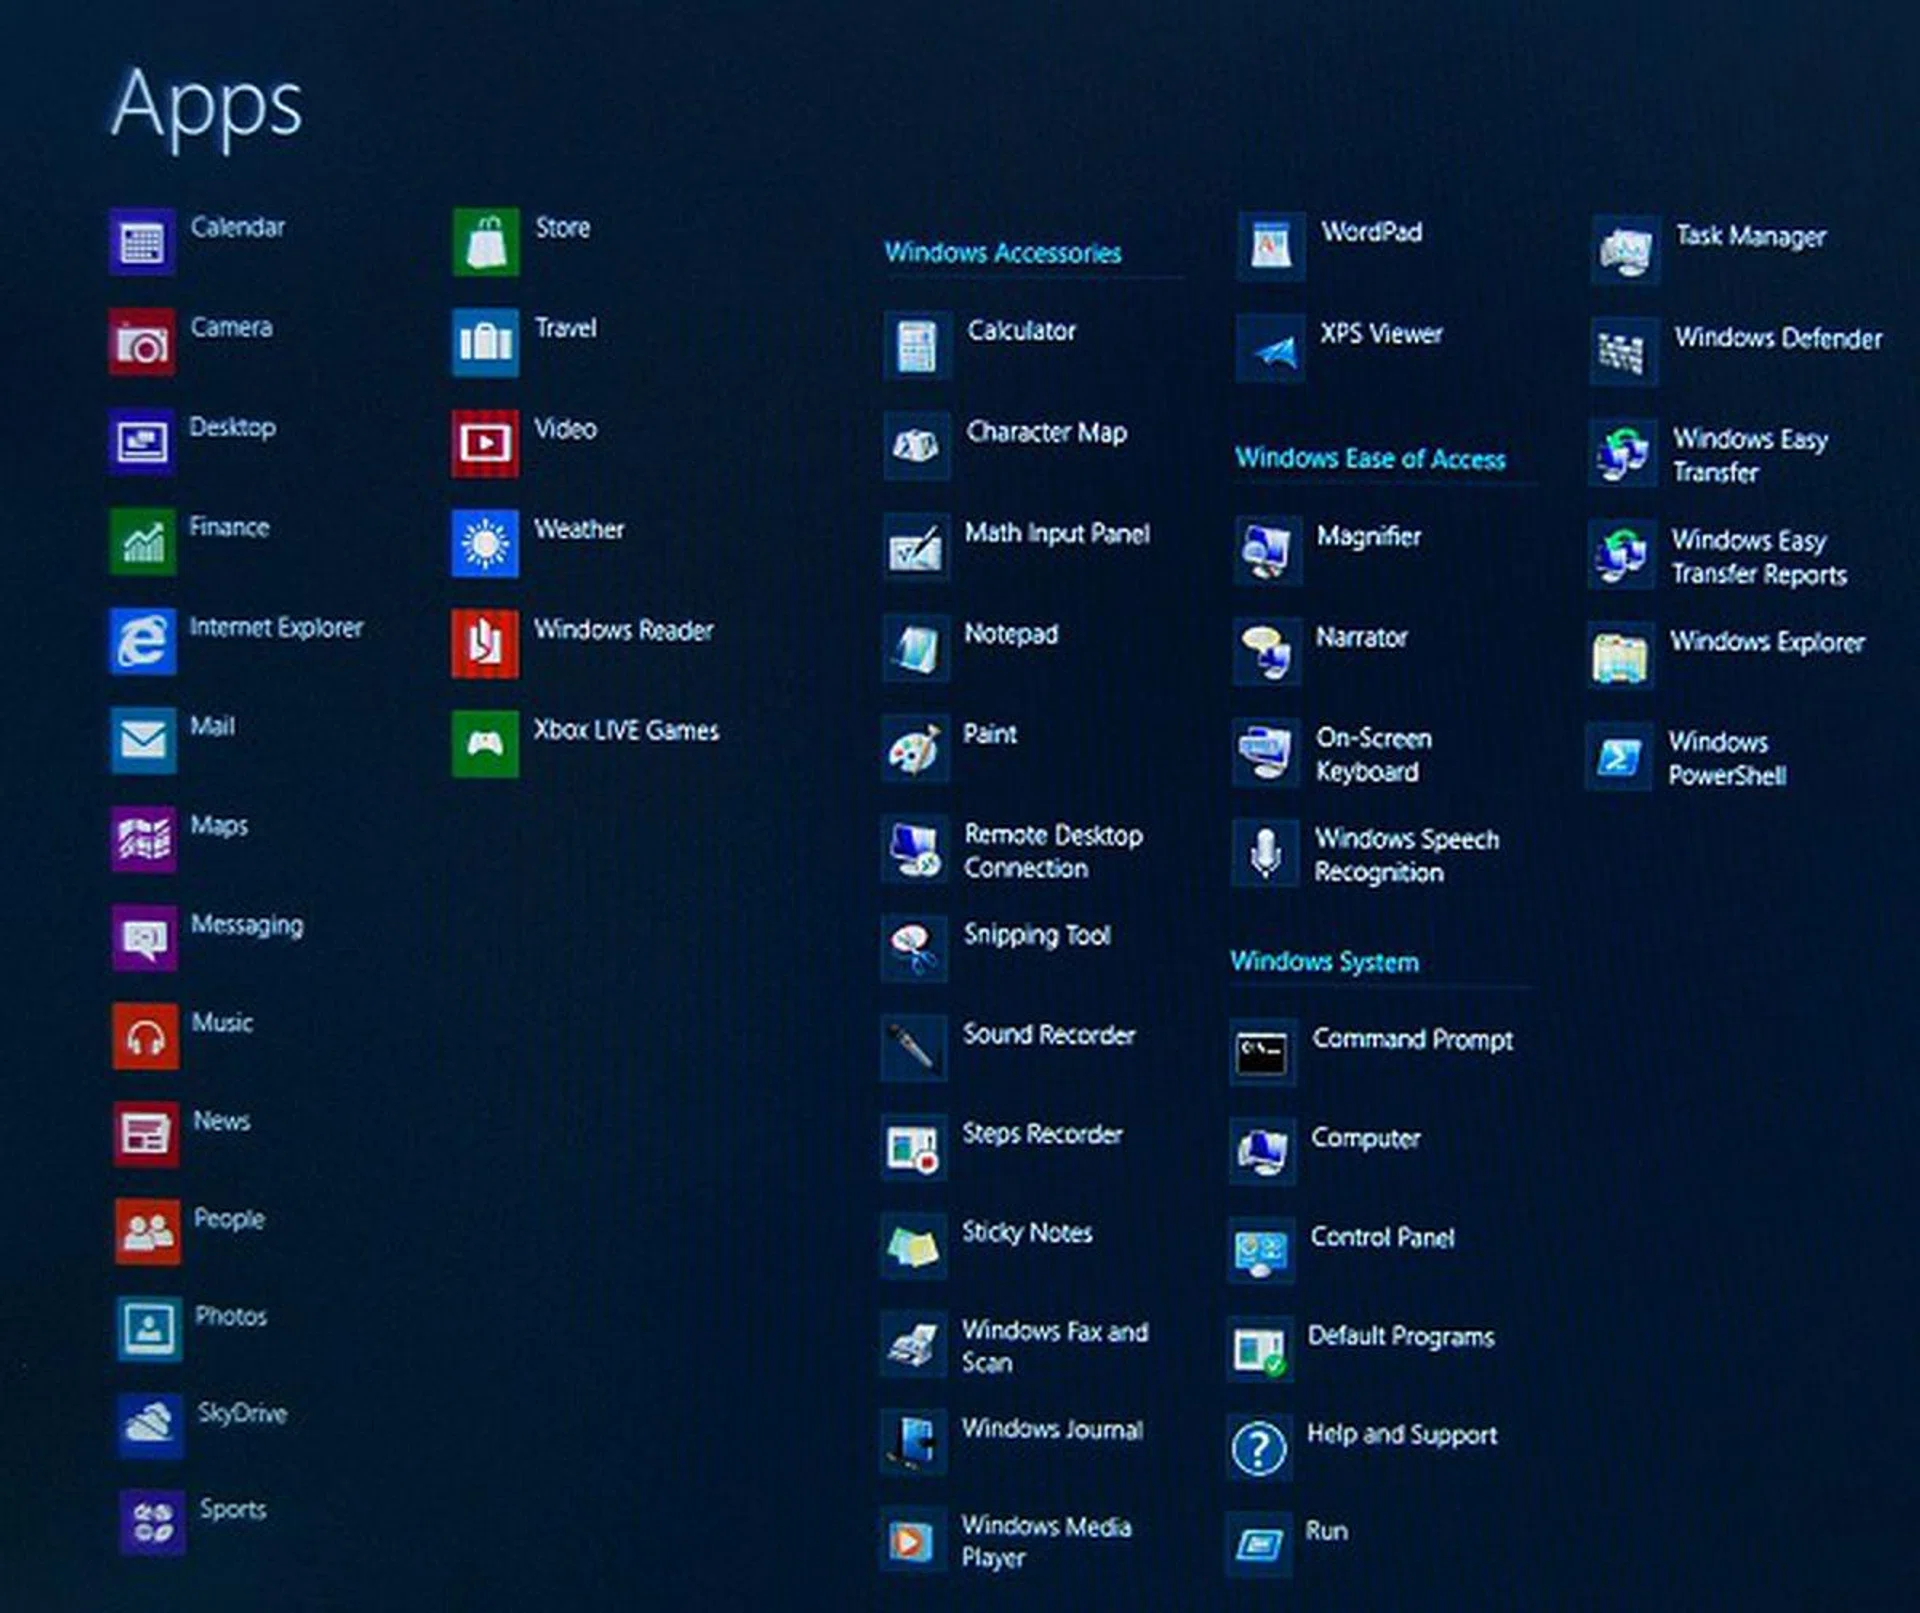
Task: Launch the SkyDrive app icon
Action: (150, 1424)
